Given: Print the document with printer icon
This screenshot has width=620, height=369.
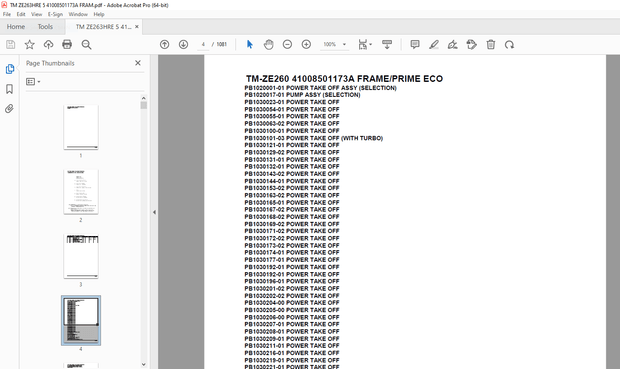Looking at the screenshot, I should coord(67,45).
